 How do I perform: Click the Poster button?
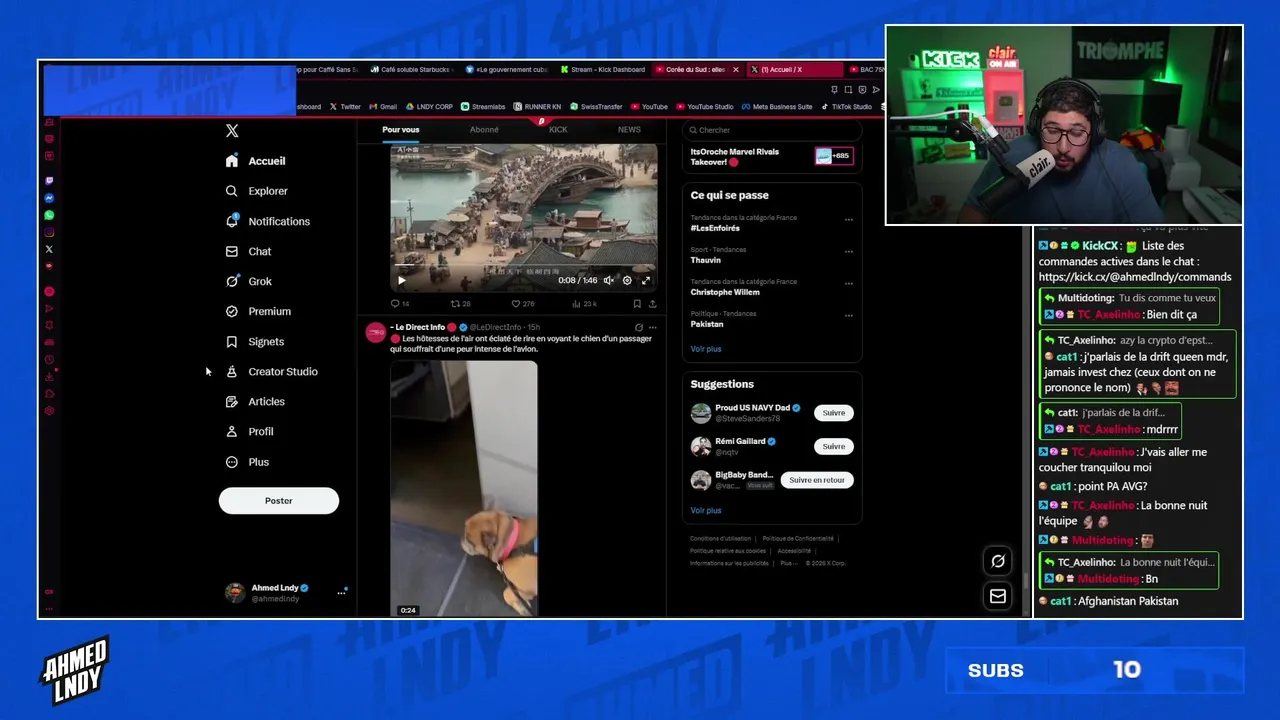pyautogui.click(x=279, y=501)
